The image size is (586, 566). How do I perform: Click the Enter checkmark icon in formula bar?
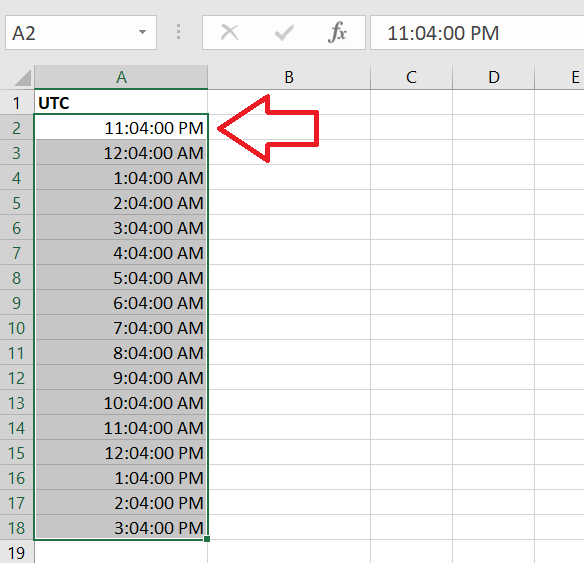tap(284, 33)
